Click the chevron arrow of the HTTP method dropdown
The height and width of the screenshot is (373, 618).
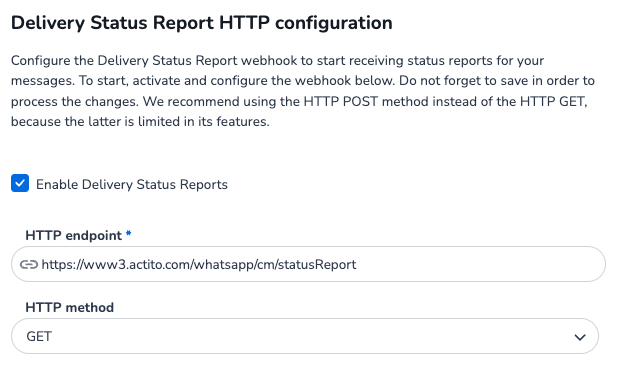tap(579, 337)
